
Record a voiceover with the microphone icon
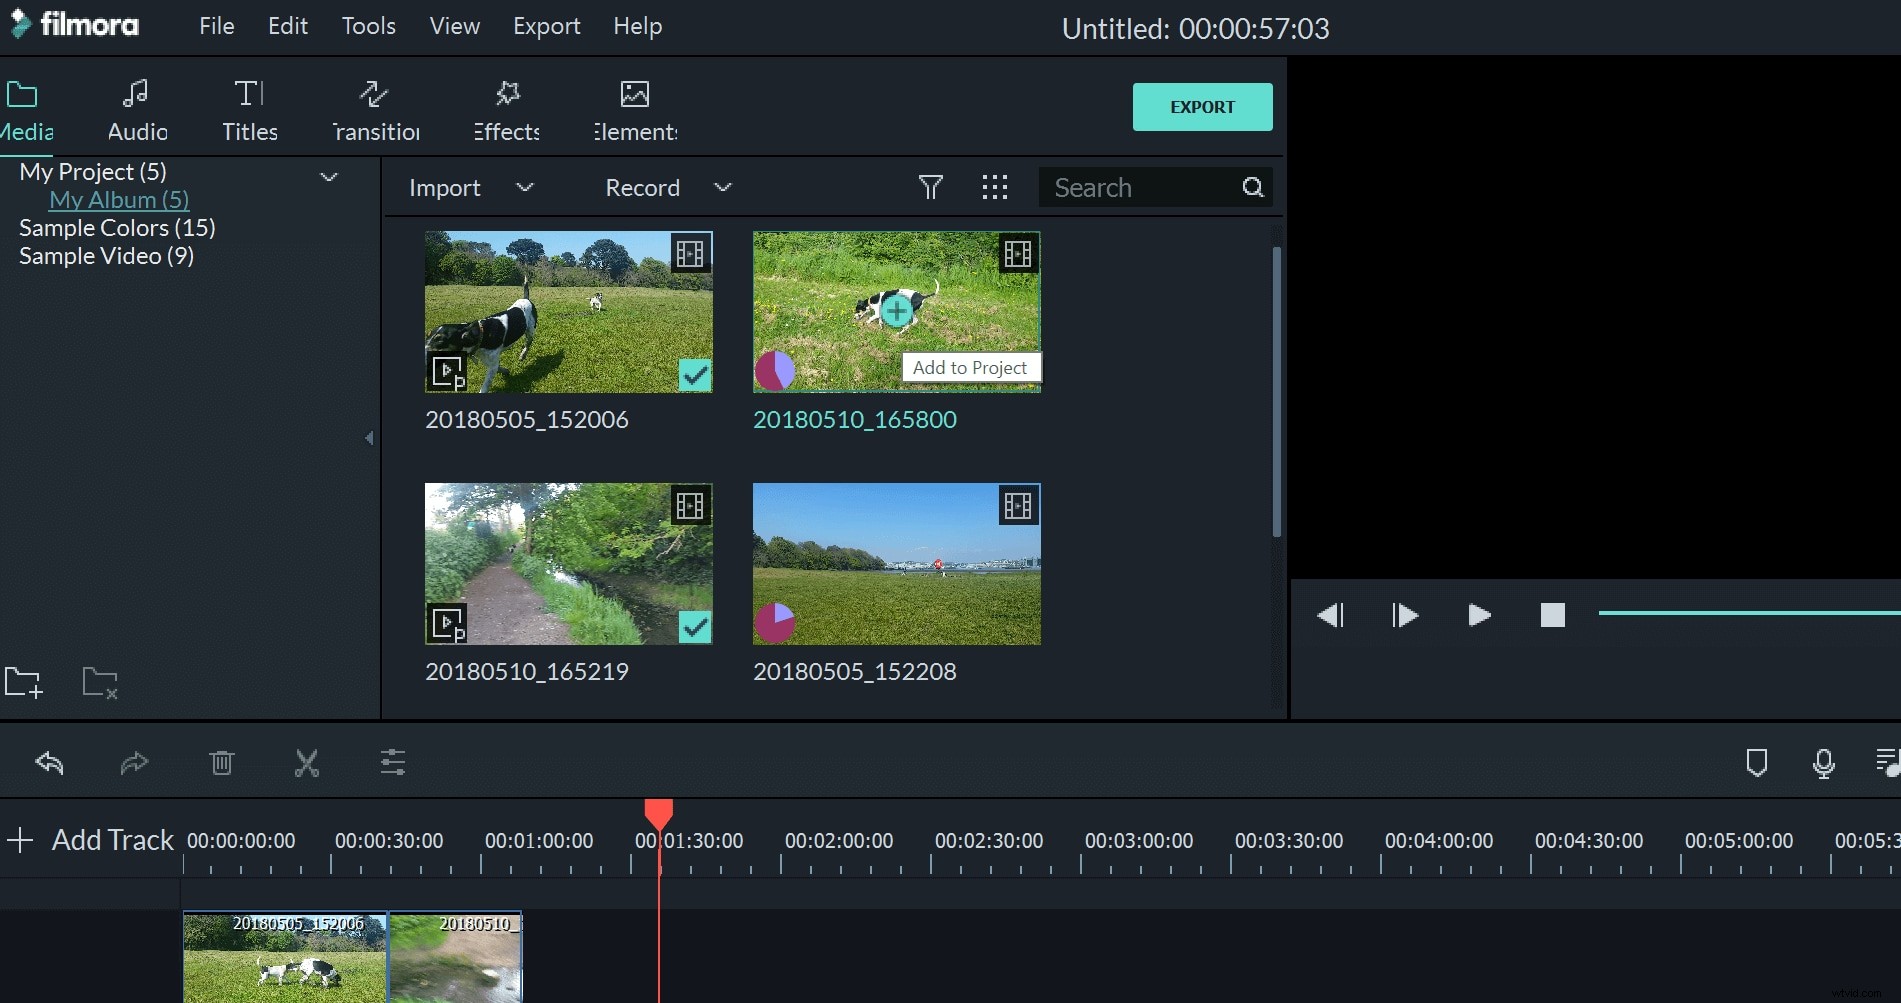pyautogui.click(x=1823, y=762)
